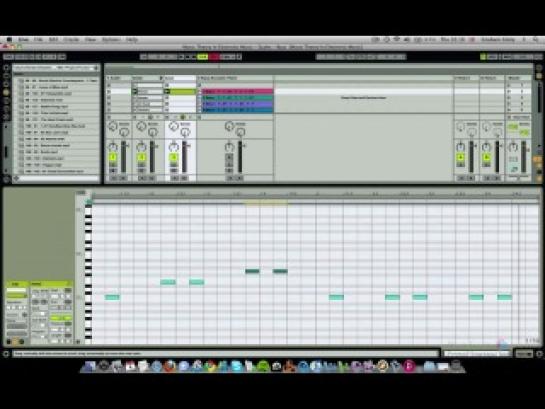The image size is (545, 409).
Task: Click the yellow highlighted transport button
Action: 202,57
